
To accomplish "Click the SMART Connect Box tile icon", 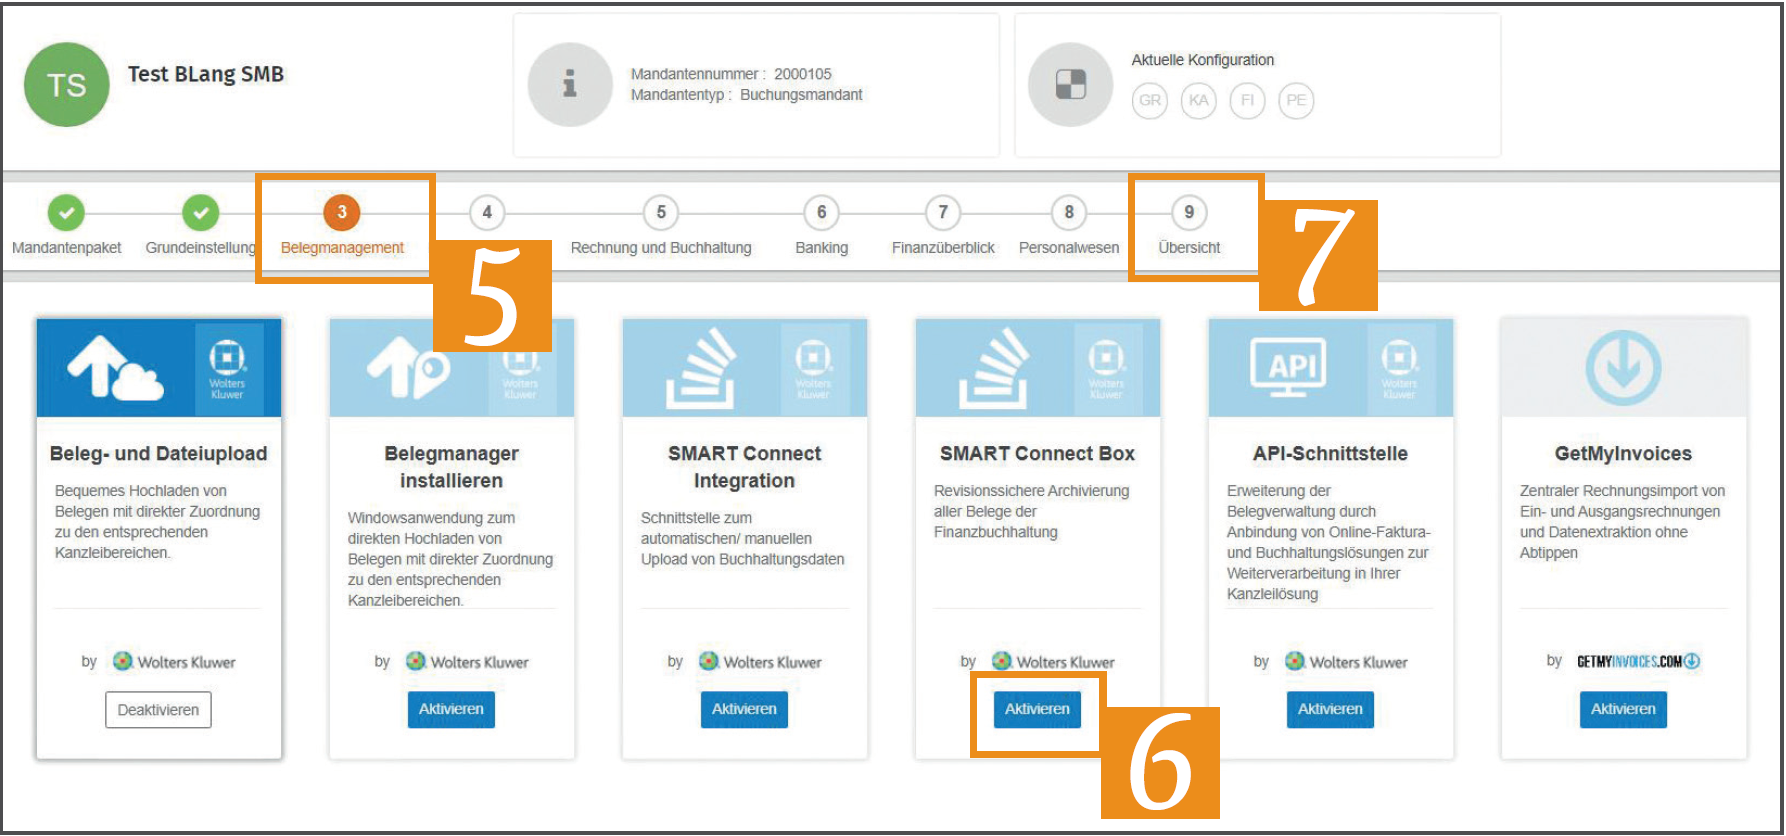I will click(x=994, y=368).
